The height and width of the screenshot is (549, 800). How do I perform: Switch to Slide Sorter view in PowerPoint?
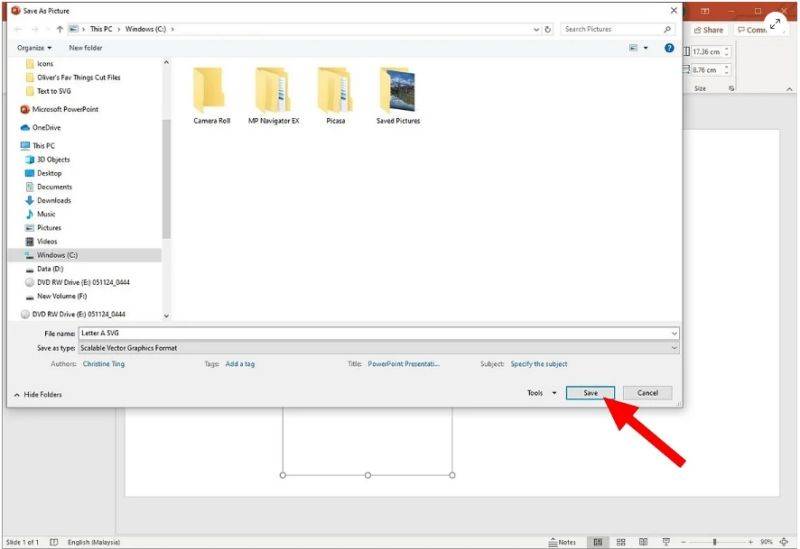tap(621, 542)
